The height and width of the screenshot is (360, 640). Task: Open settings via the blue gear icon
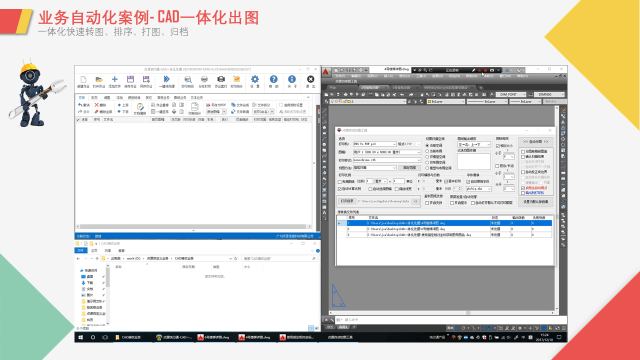(x=255, y=79)
